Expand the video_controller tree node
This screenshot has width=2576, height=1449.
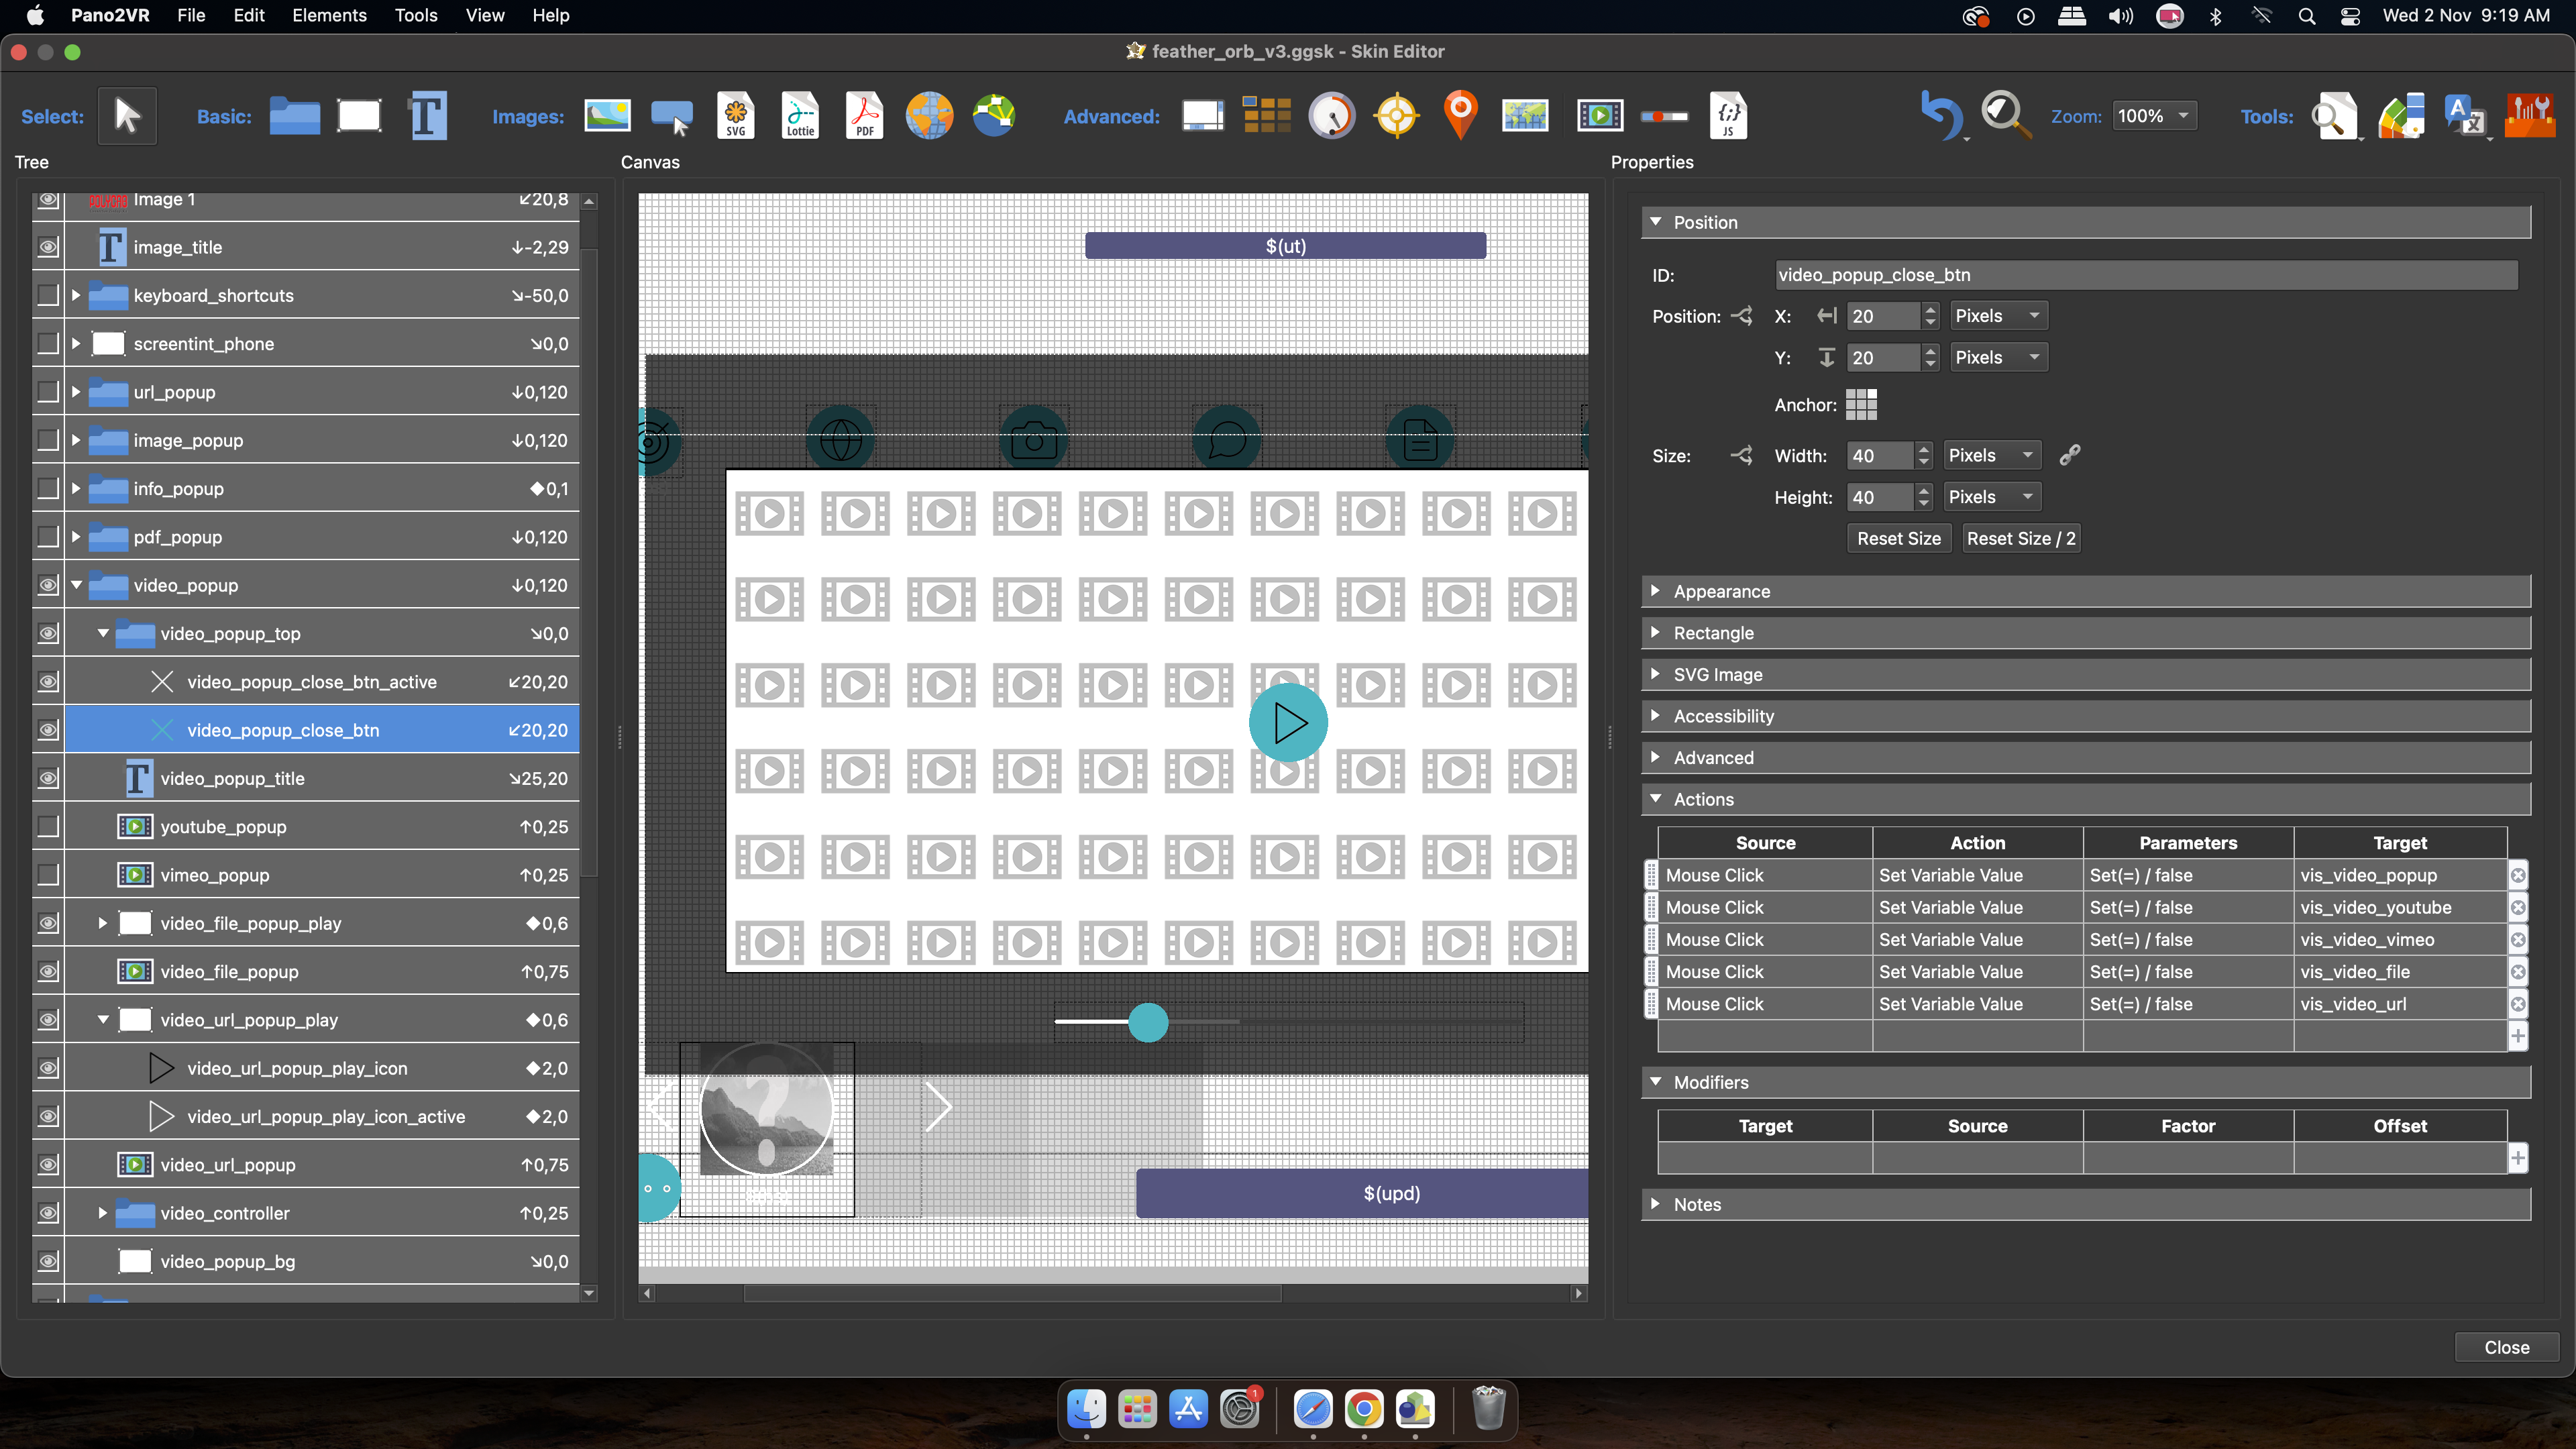[103, 1213]
